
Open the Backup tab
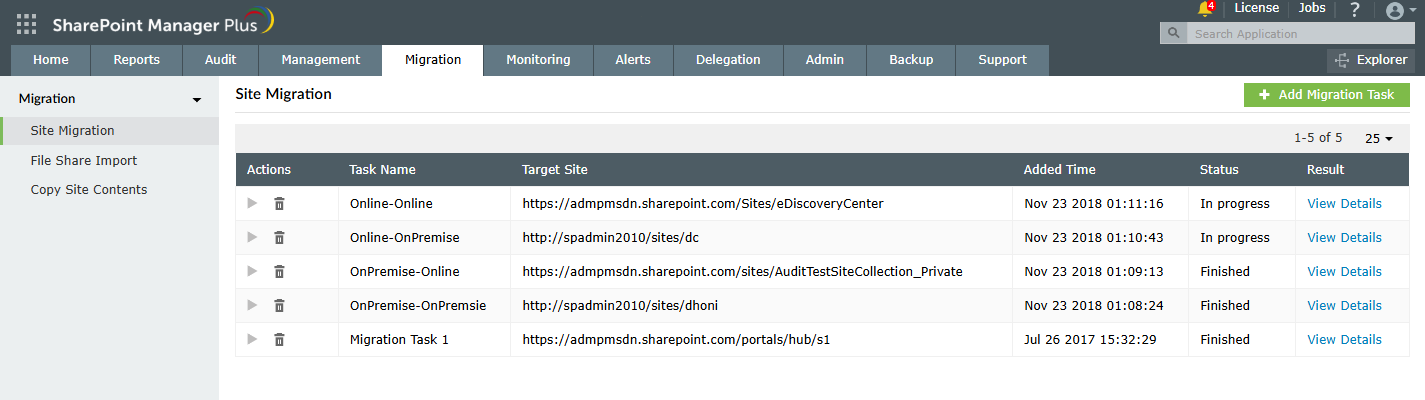pos(911,60)
